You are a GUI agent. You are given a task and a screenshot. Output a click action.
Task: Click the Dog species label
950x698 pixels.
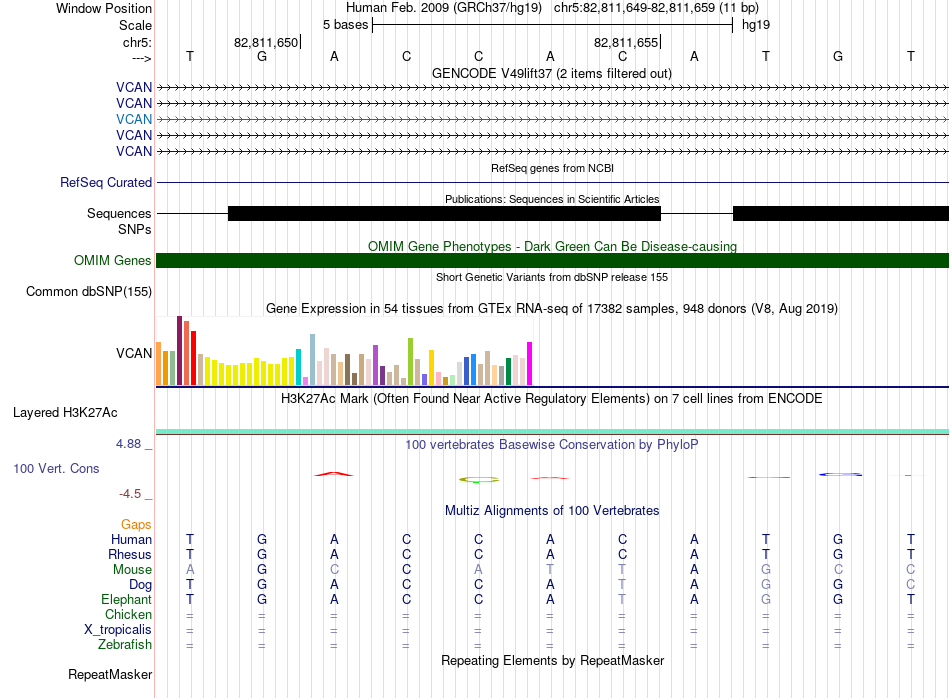(140, 585)
